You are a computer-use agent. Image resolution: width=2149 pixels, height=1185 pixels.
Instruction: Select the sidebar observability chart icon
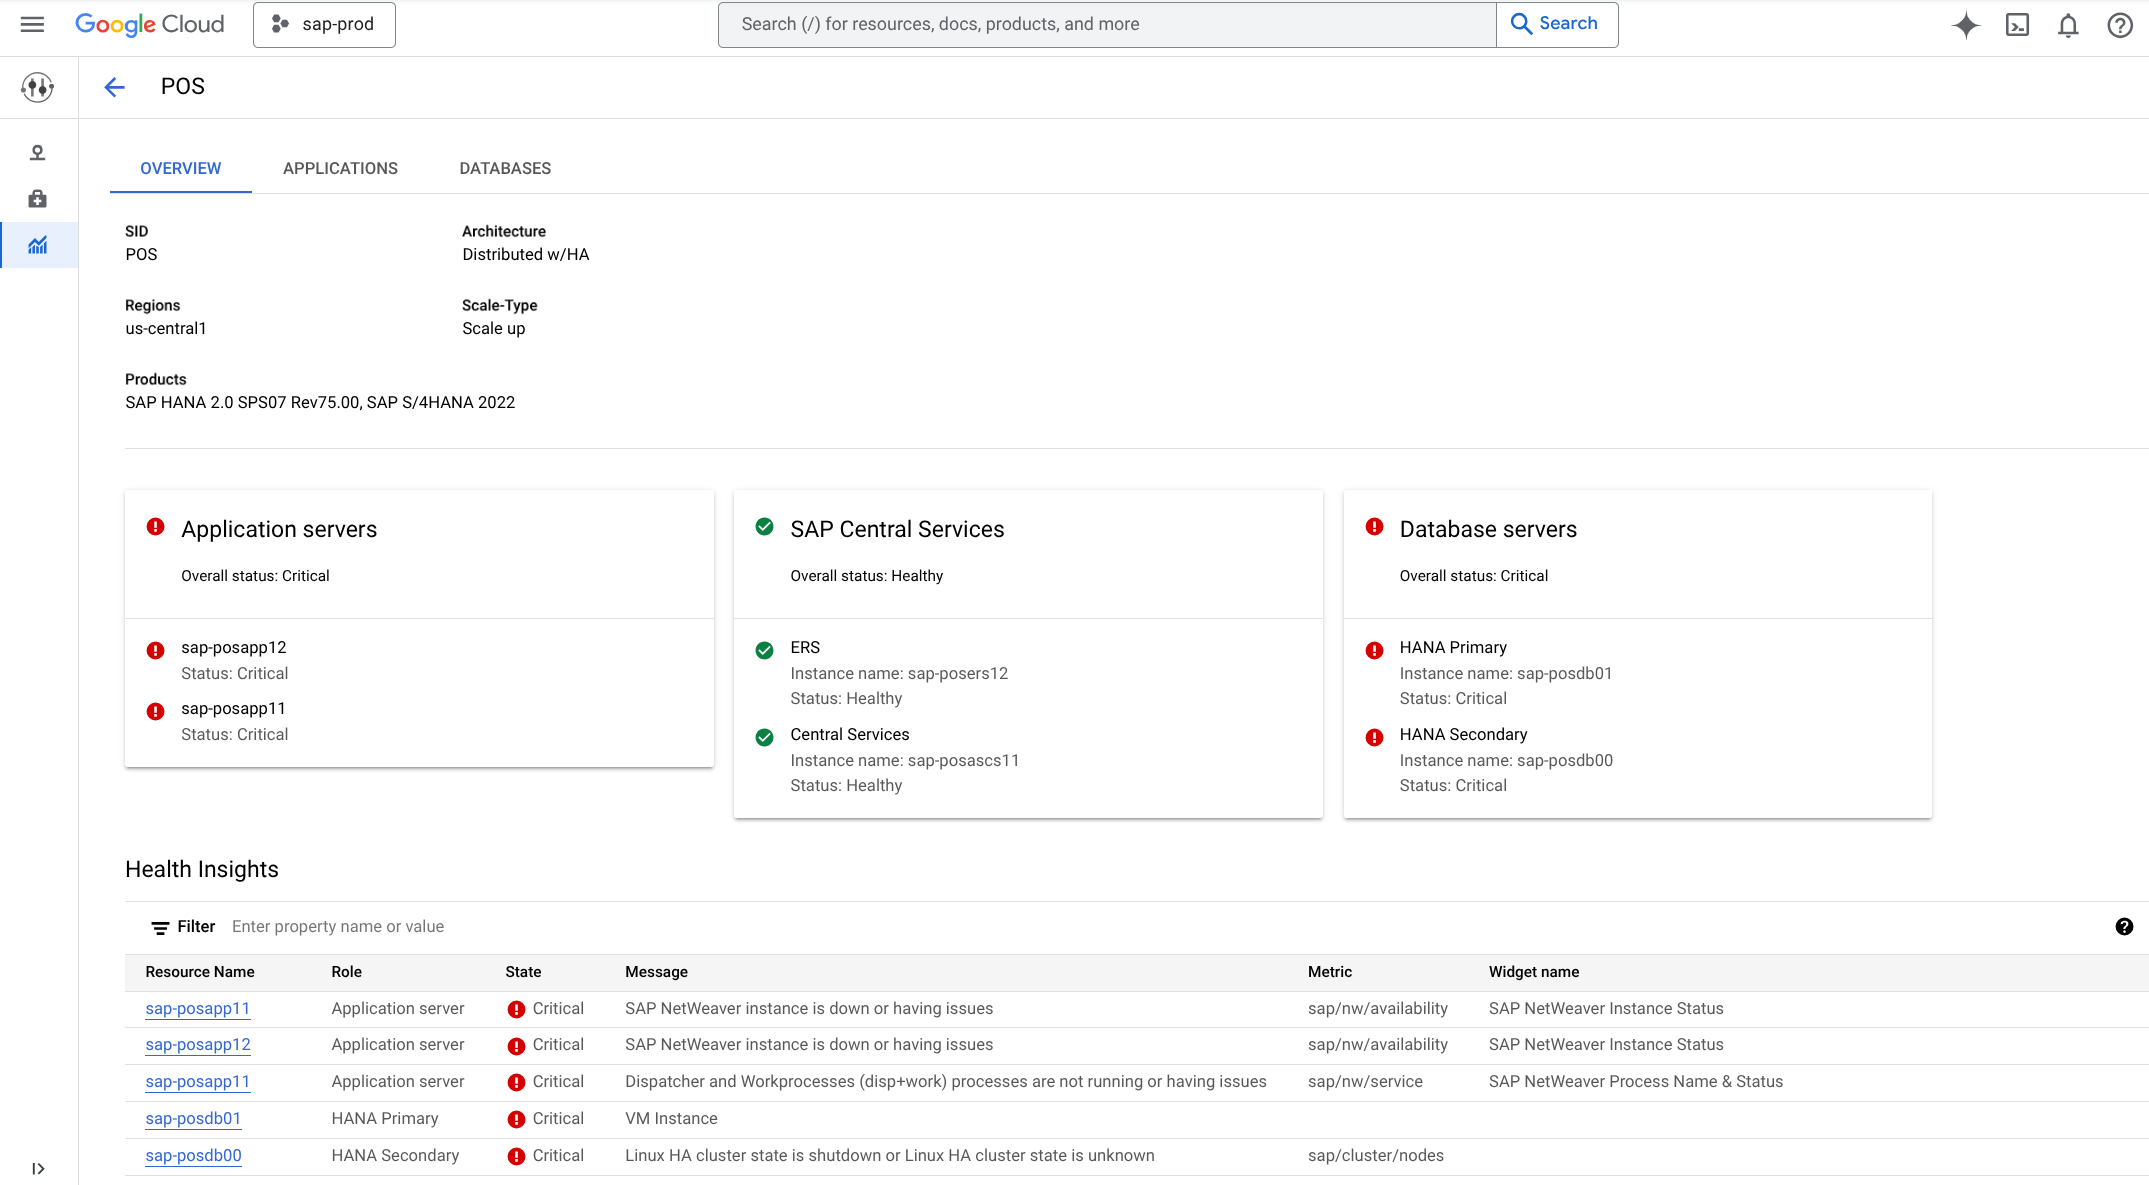[x=38, y=245]
